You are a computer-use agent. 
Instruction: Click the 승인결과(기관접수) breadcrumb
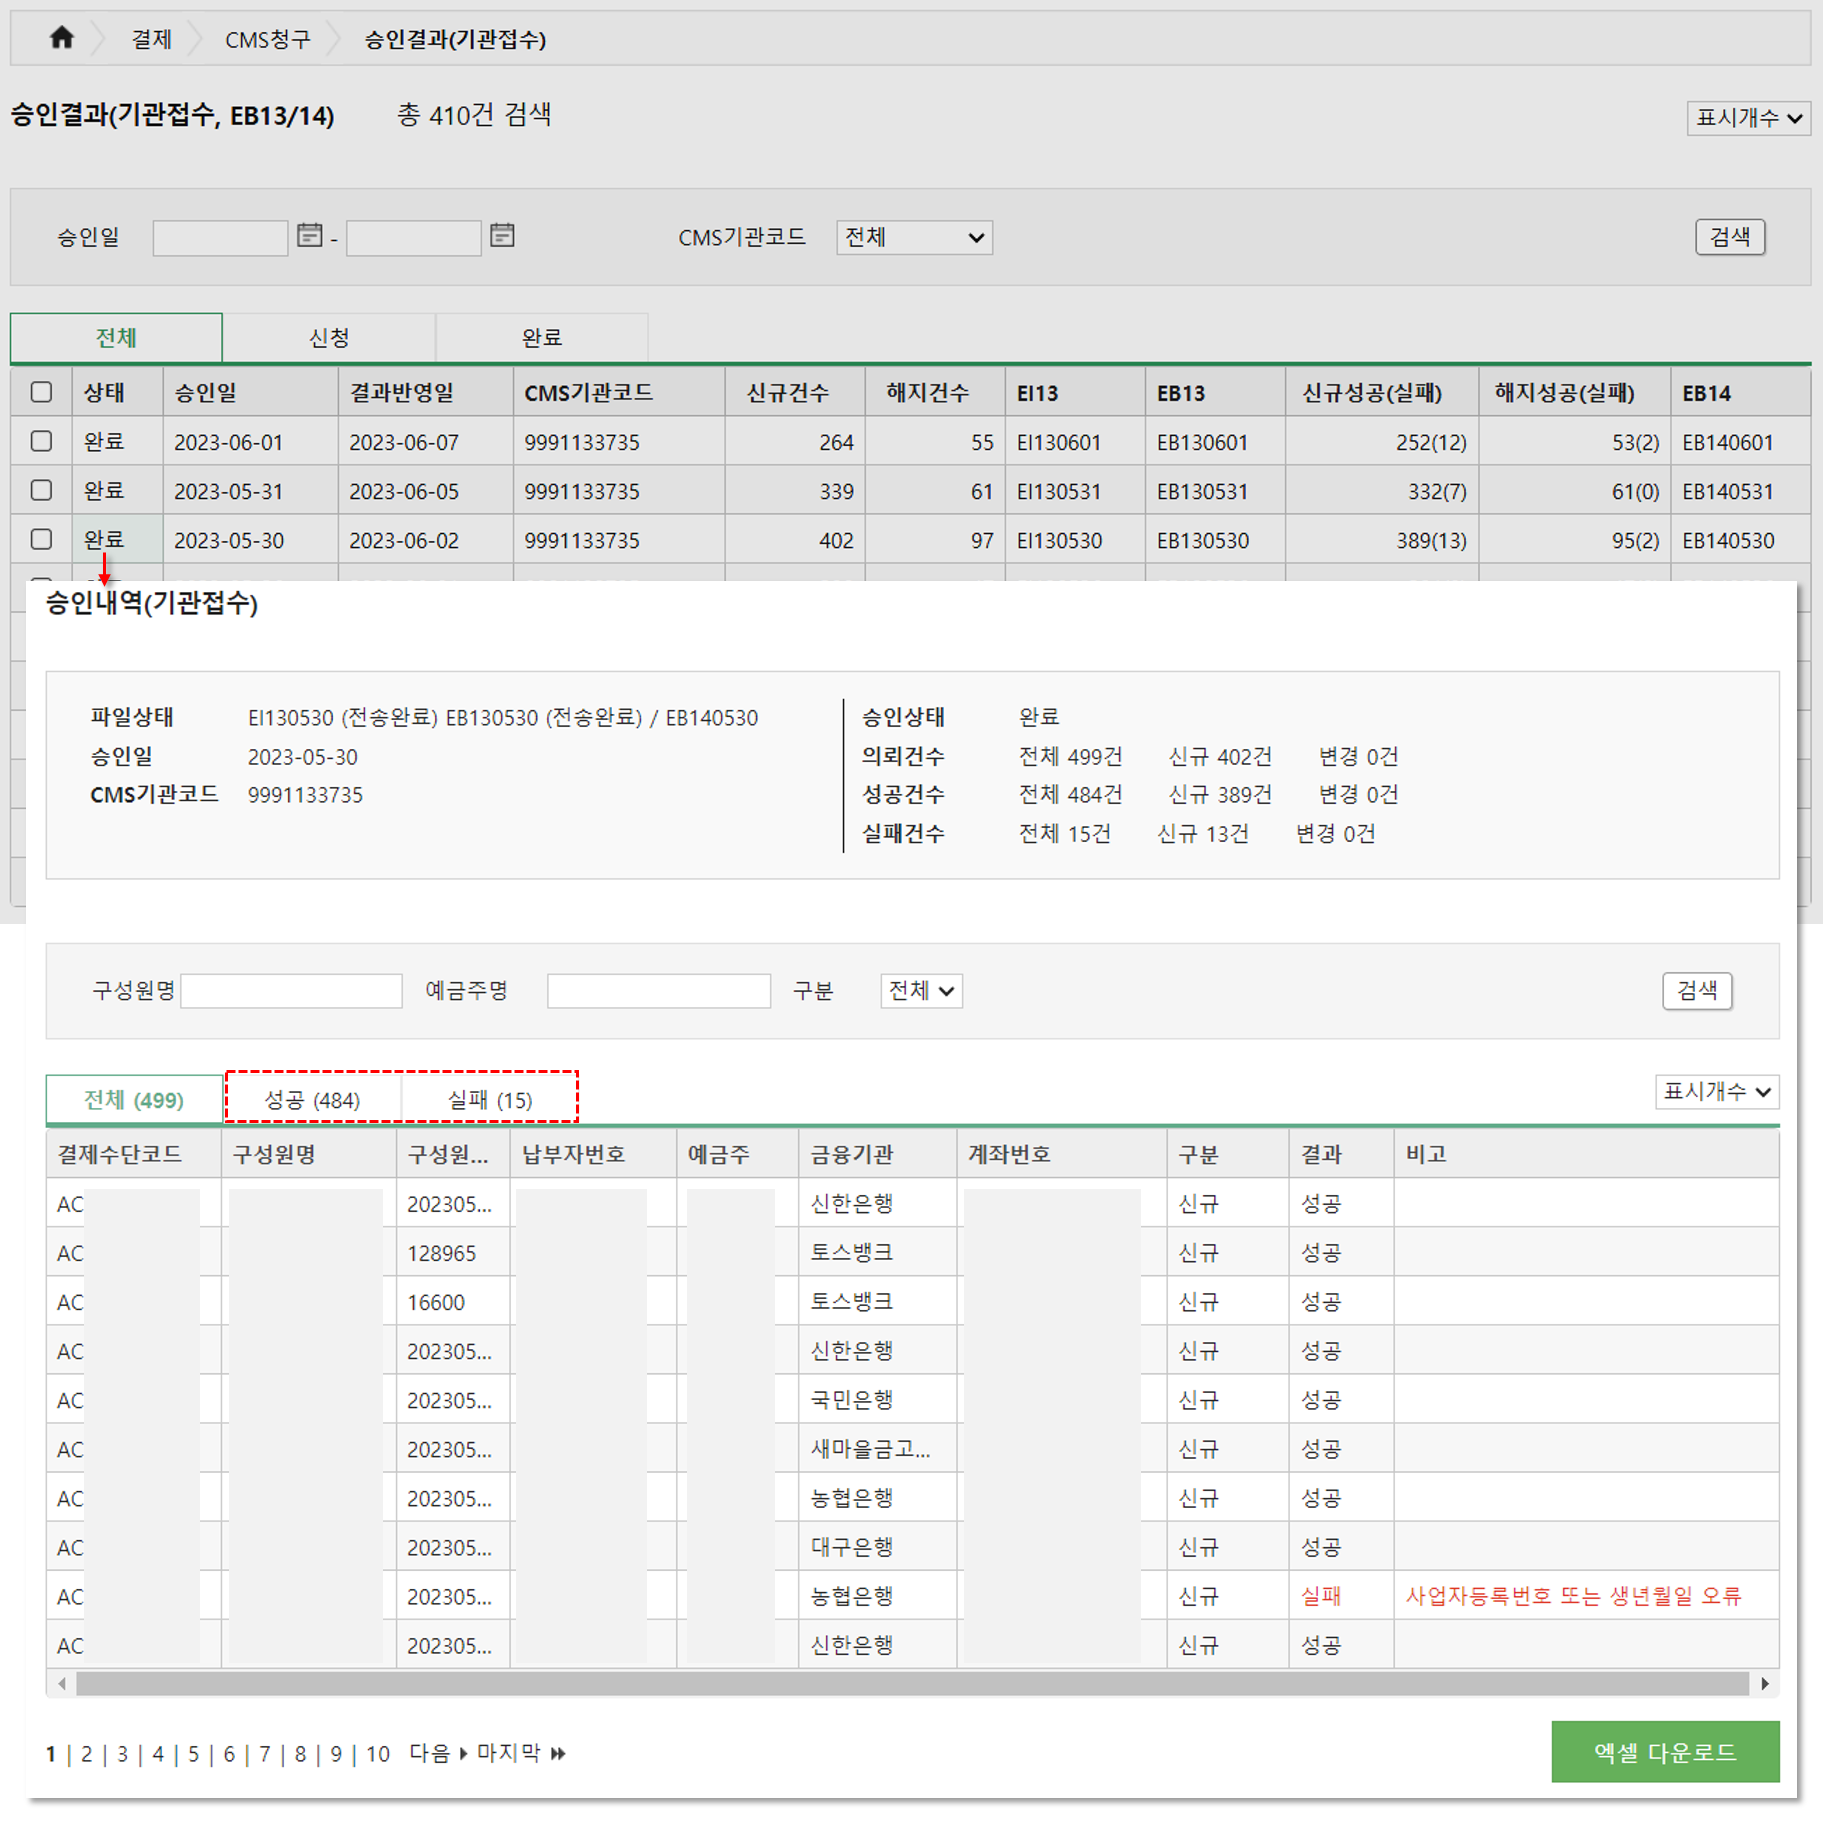coord(455,39)
